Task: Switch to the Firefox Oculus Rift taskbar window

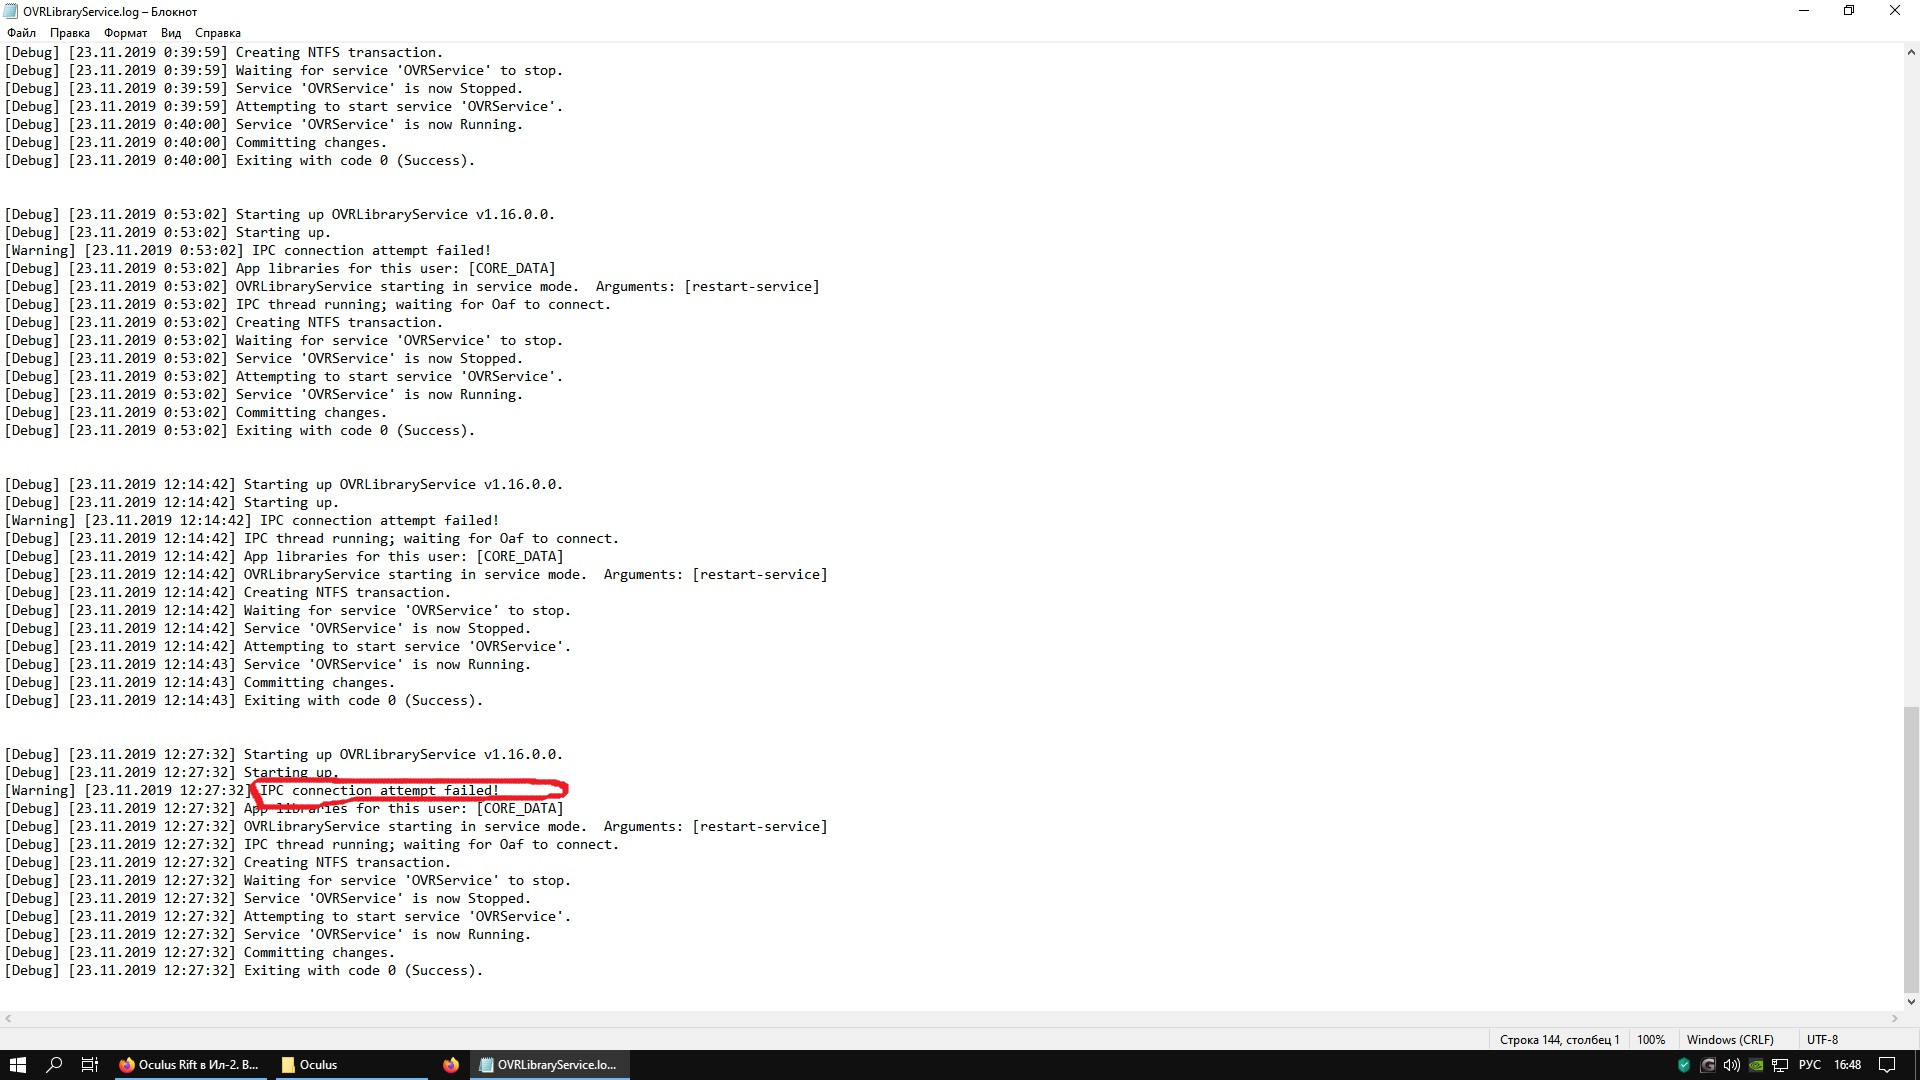Action: tap(188, 1065)
